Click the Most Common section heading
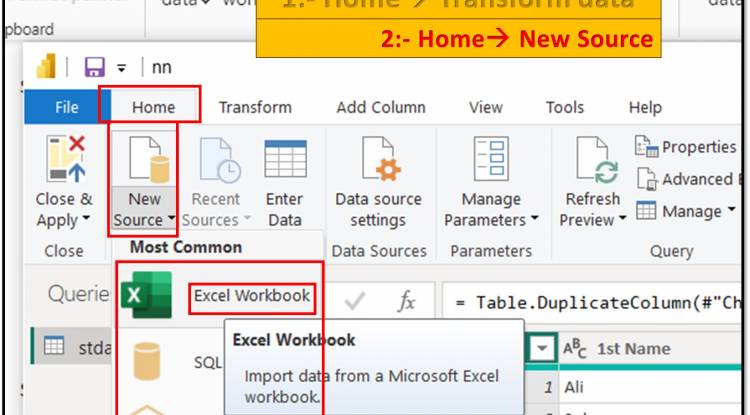 [x=186, y=247]
